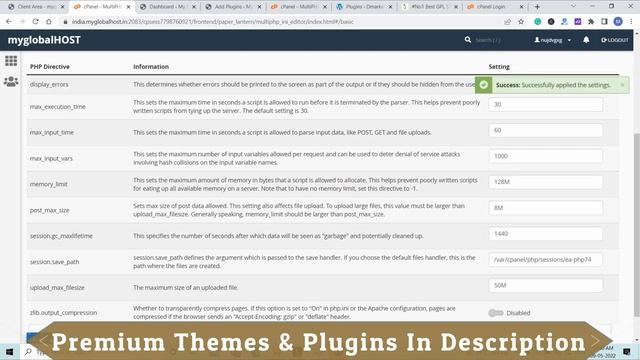
Task: Click the page vertical scrollbar
Action: pyautogui.click(x=637, y=224)
